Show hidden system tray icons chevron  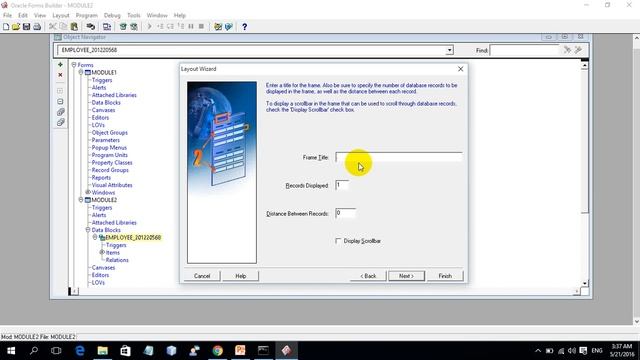pyautogui.click(x=538, y=351)
